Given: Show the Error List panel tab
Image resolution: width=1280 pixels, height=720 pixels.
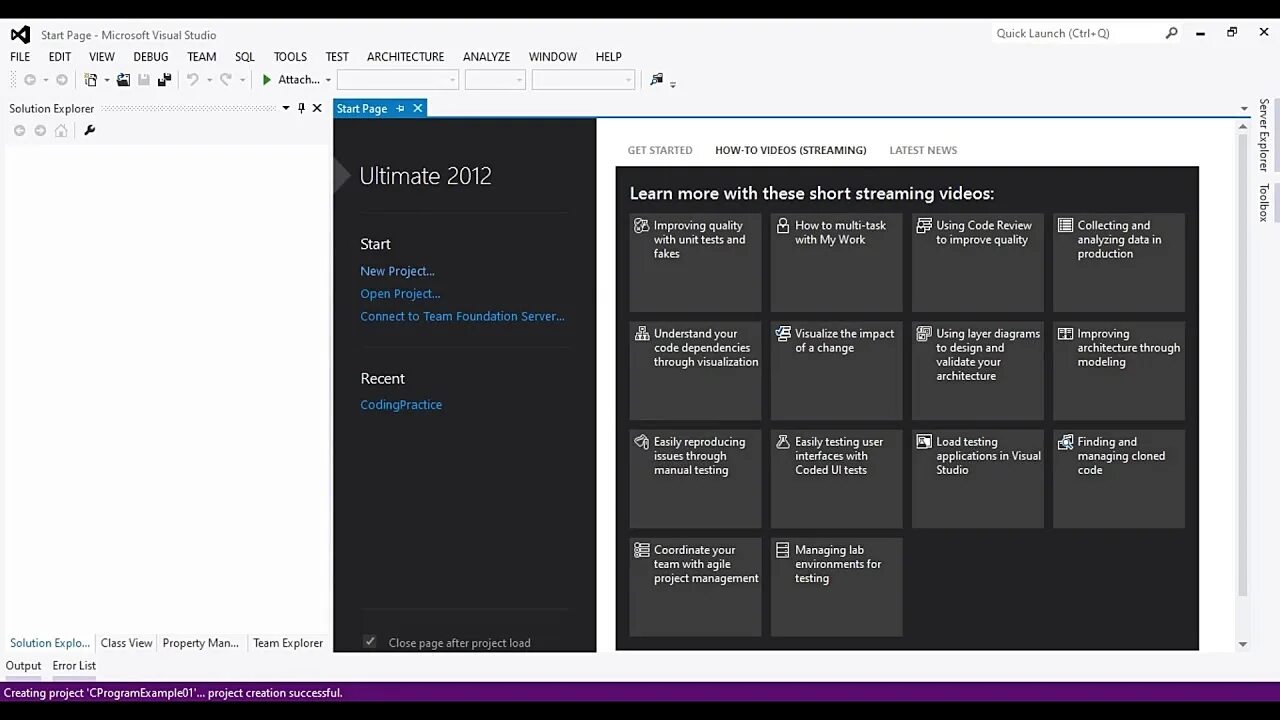Looking at the screenshot, I should pyautogui.click(x=74, y=666).
